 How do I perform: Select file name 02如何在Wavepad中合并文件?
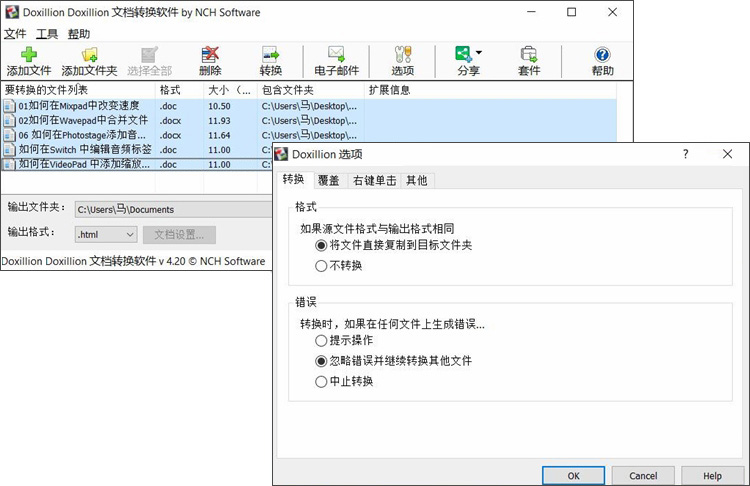point(83,121)
